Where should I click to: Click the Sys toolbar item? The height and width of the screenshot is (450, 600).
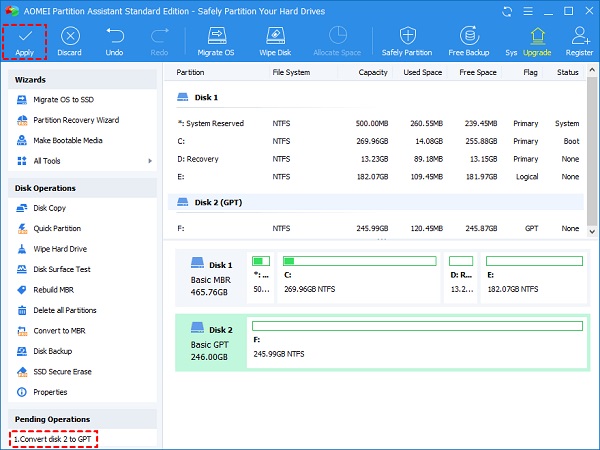(x=511, y=52)
